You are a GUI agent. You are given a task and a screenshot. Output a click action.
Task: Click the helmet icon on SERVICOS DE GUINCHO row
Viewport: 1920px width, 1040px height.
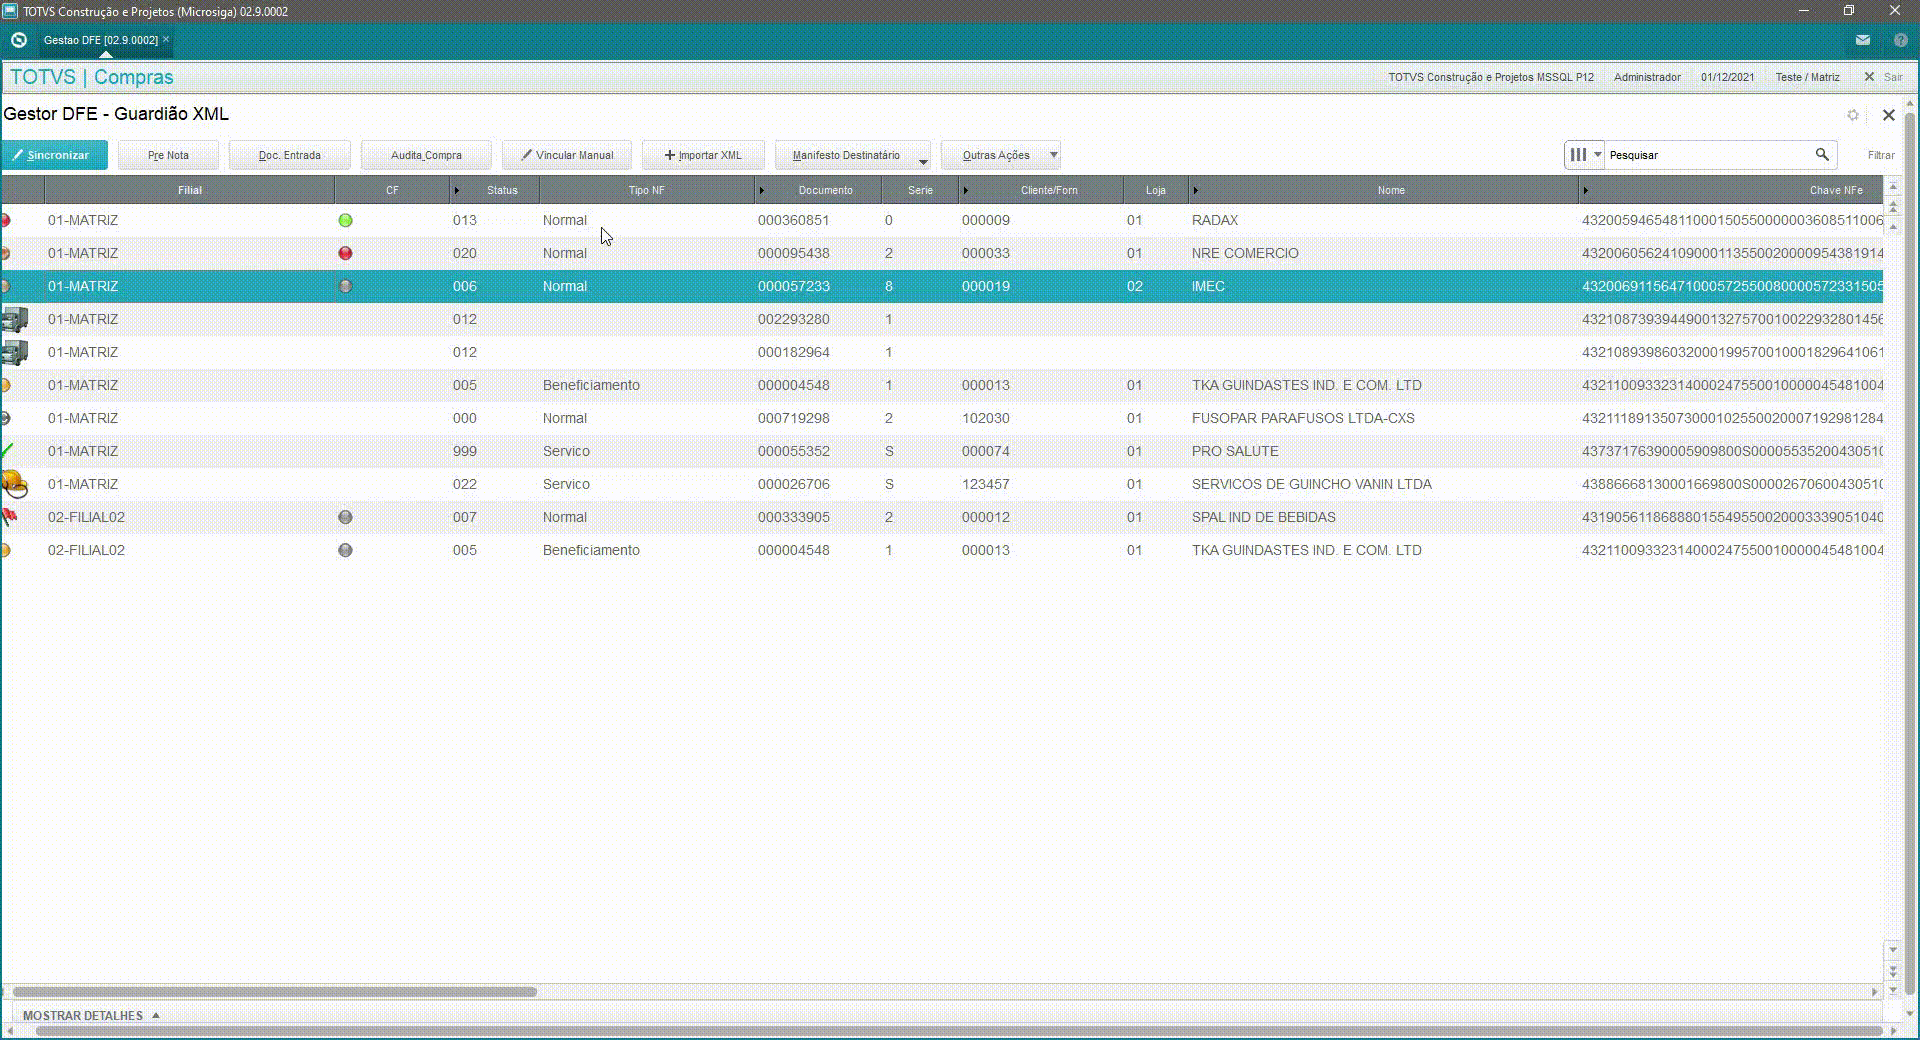[x=14, y=484]
